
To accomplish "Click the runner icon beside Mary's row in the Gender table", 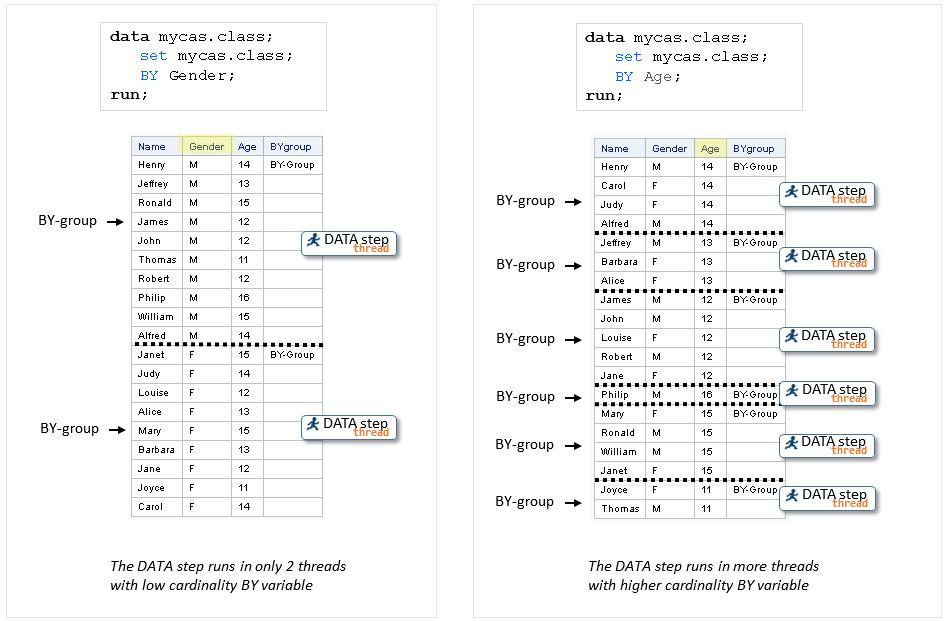I will click(314, 424).
